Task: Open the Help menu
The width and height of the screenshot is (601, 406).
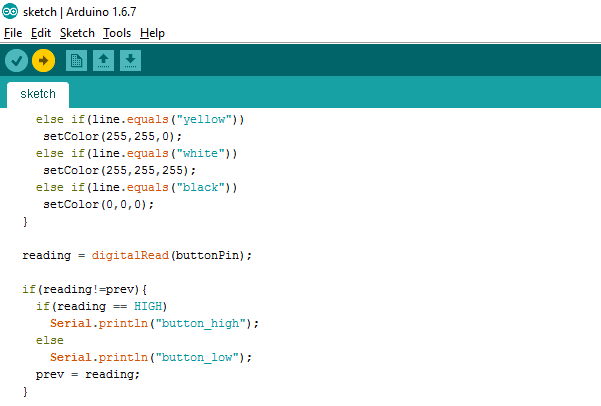Action: pos(152,33)
